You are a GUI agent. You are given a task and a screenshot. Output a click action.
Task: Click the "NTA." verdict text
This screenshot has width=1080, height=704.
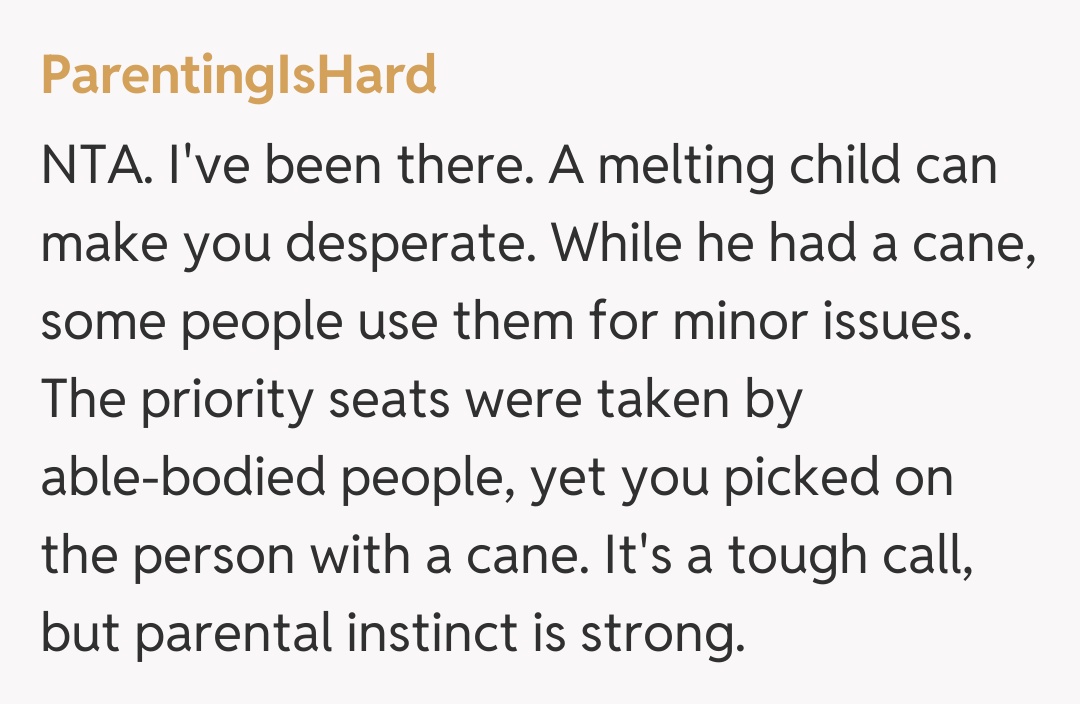(99, 166)
